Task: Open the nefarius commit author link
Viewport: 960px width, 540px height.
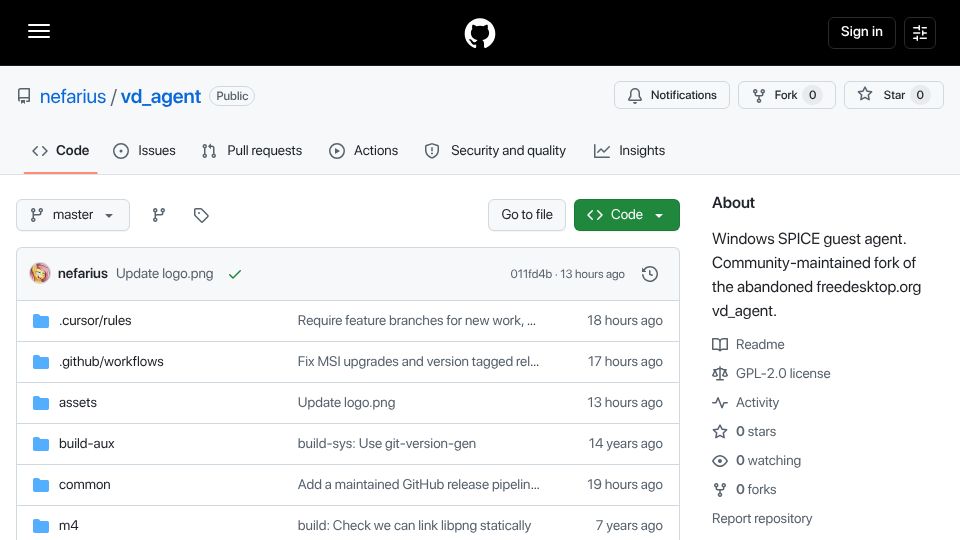Action: [x=83, y=274]
